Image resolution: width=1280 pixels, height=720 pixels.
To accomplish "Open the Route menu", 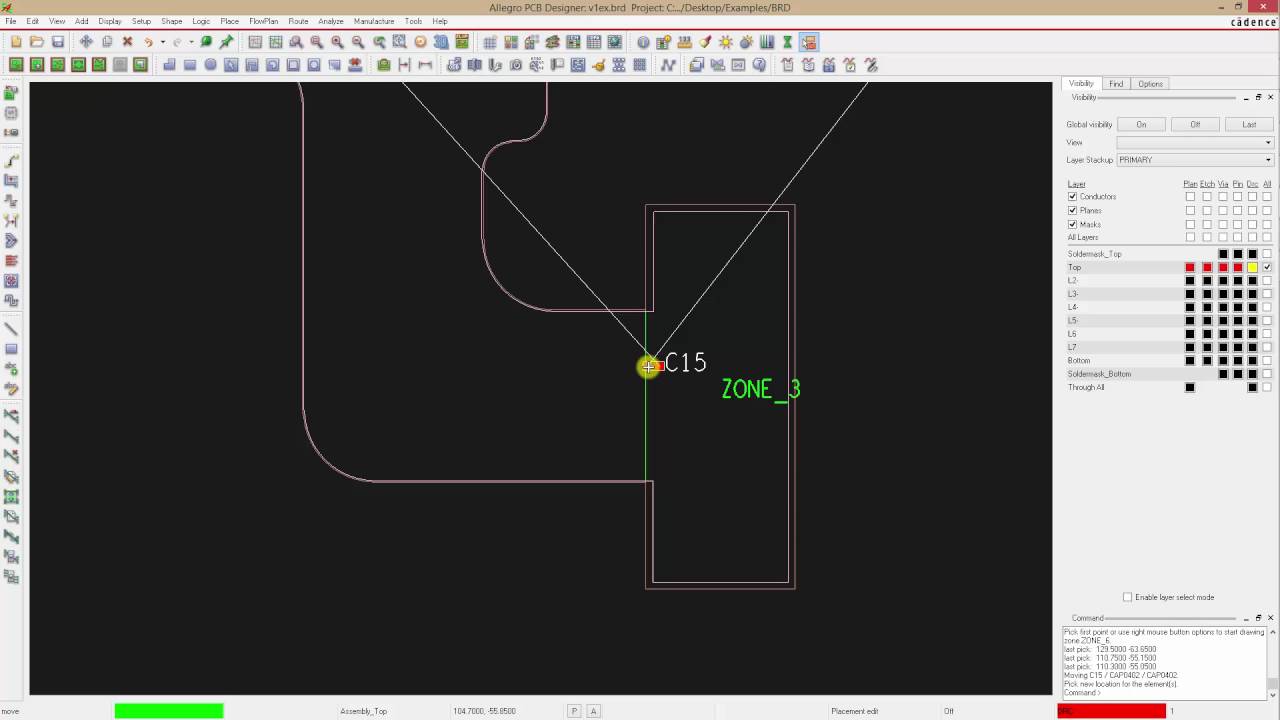I will pyautogui.click(x=298, y=21).
